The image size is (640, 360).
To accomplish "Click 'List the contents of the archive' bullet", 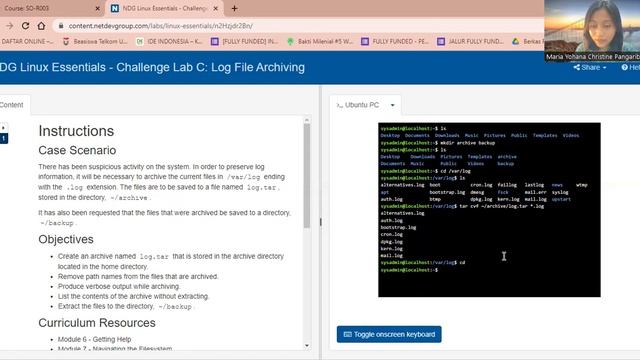I will click(133, 296).
